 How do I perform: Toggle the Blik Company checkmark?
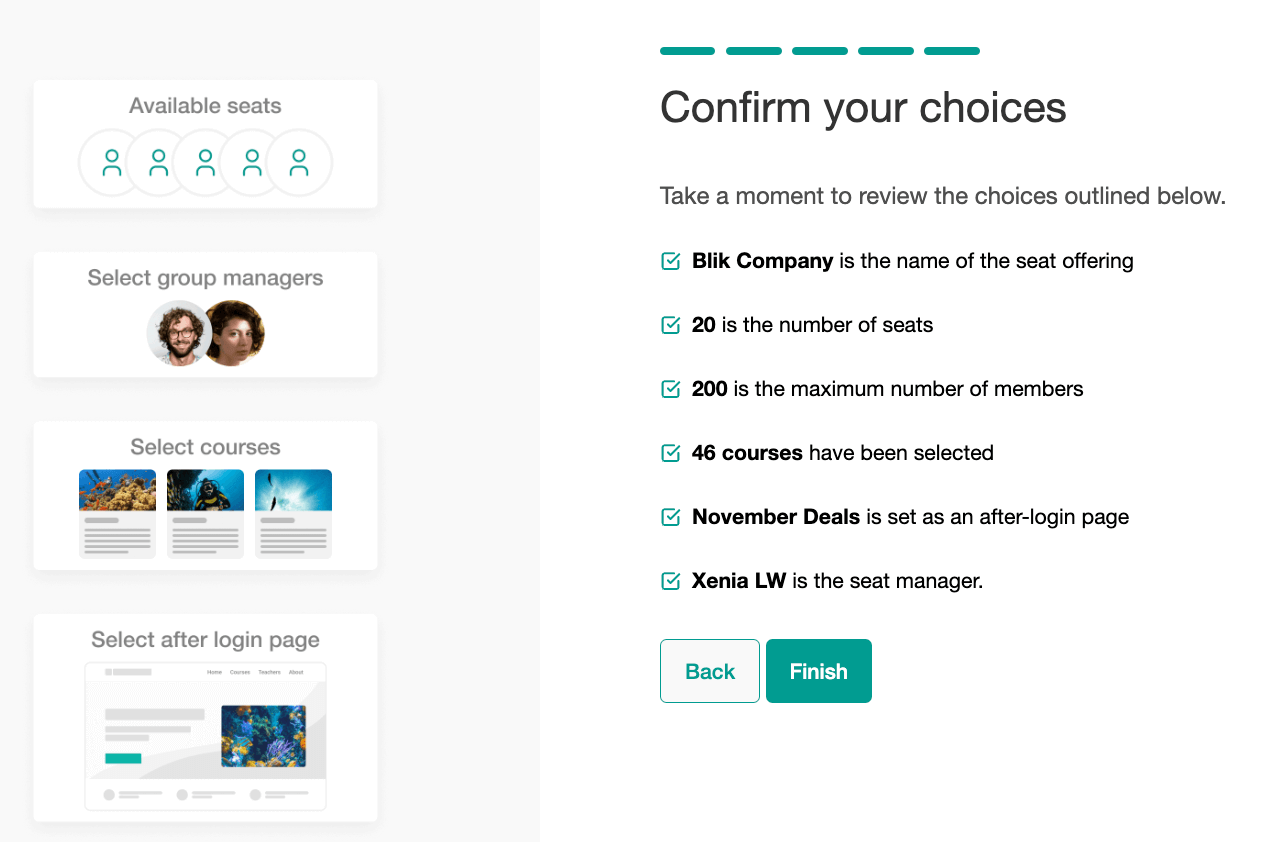click(x=671, y=261)
